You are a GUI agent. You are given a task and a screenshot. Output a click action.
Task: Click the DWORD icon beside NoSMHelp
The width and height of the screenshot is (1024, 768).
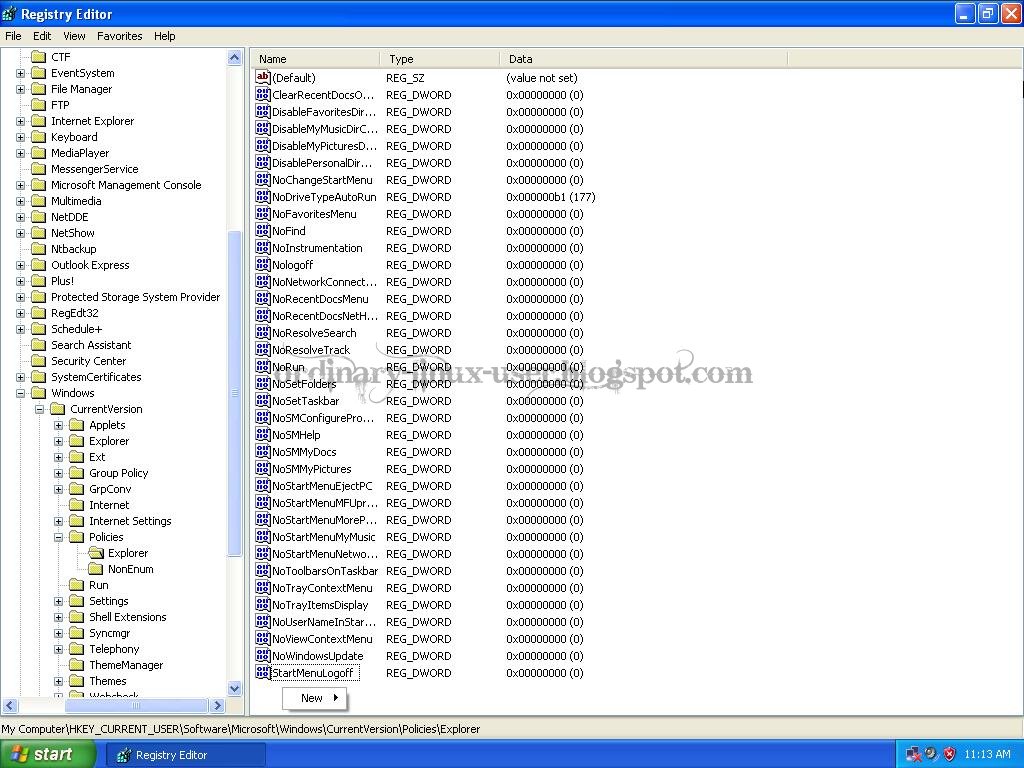click(263, 435)
